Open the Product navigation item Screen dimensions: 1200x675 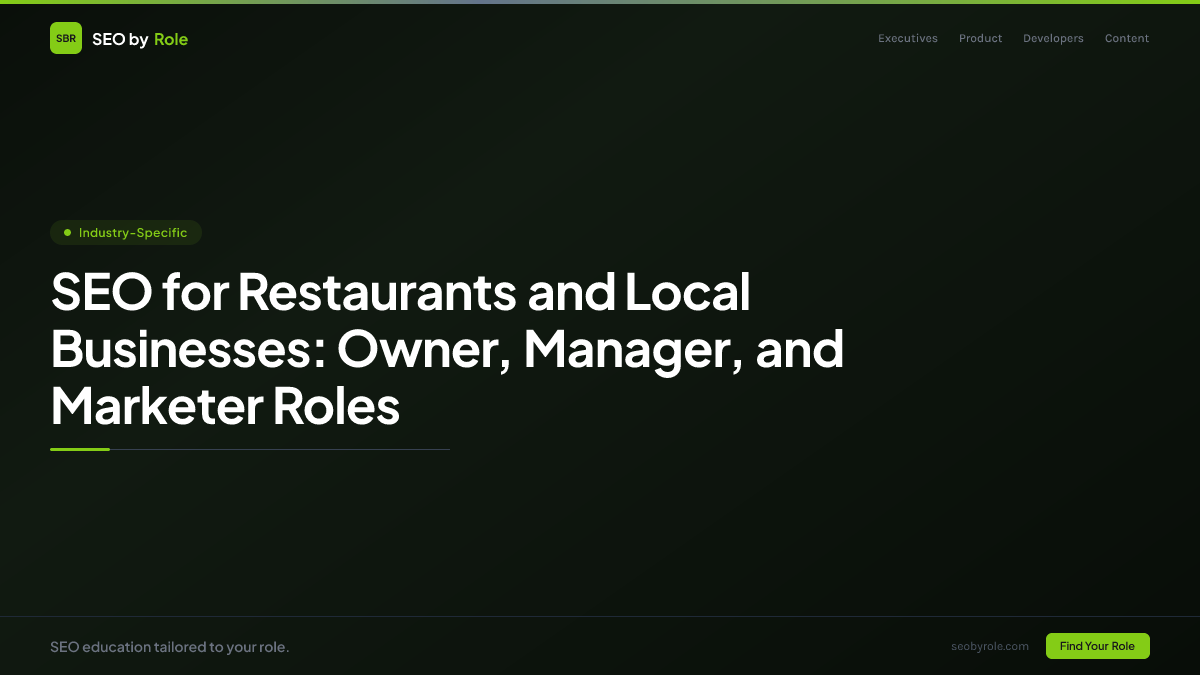pyautogui.click(x=980, y=38)
